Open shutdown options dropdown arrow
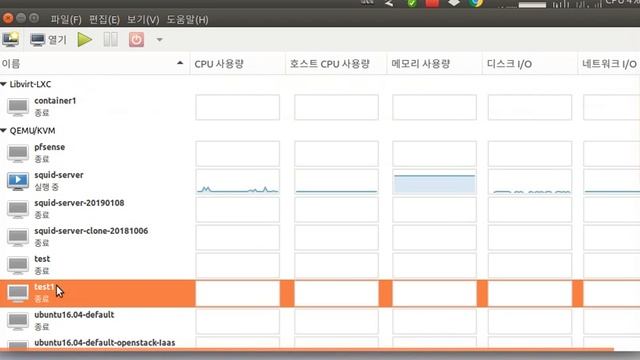640x360 pixels. [x=160, y=40]
